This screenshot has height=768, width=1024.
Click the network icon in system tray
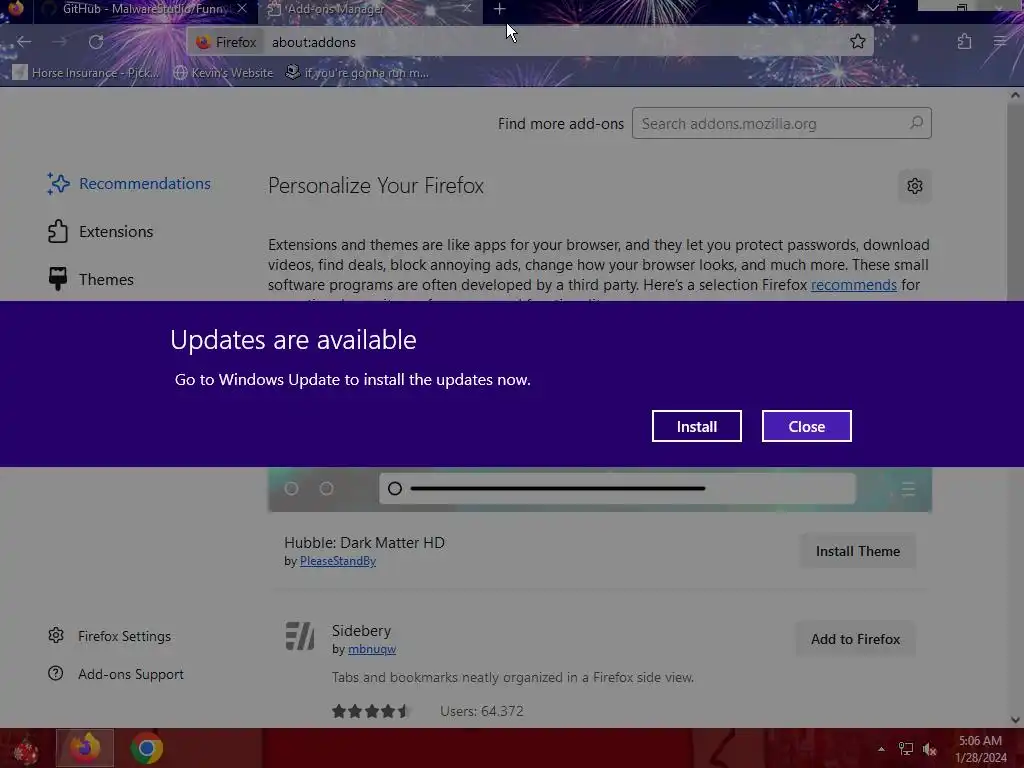click(905, 749)
